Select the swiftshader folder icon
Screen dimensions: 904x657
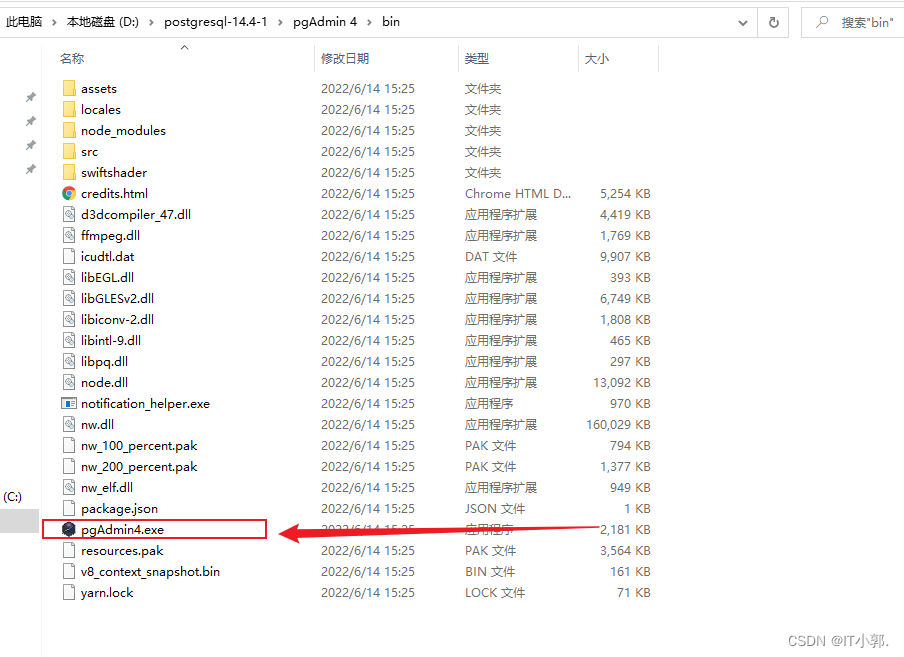[69, 172]
